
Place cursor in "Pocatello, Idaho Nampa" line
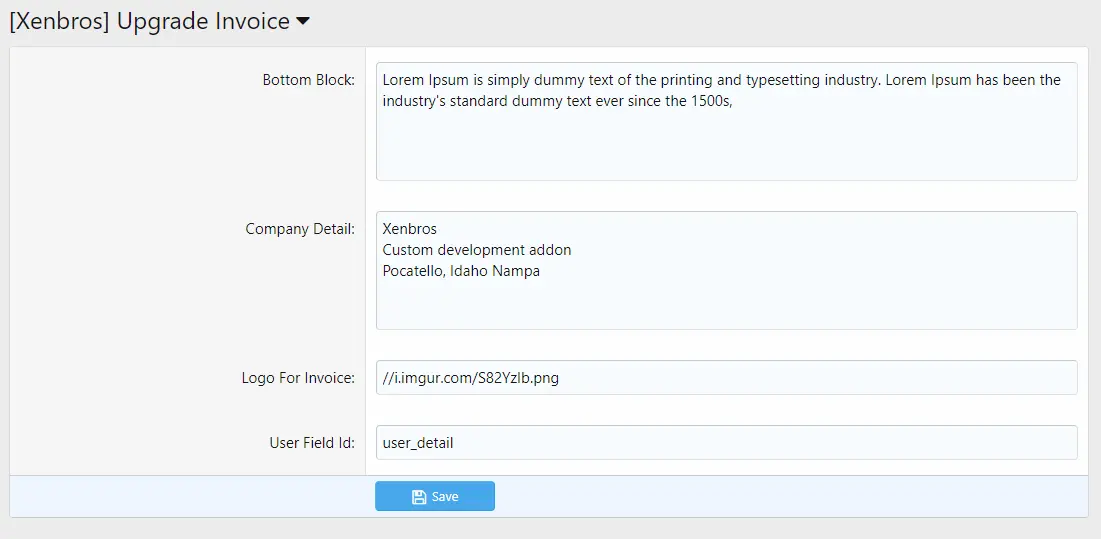click(461, 271)
